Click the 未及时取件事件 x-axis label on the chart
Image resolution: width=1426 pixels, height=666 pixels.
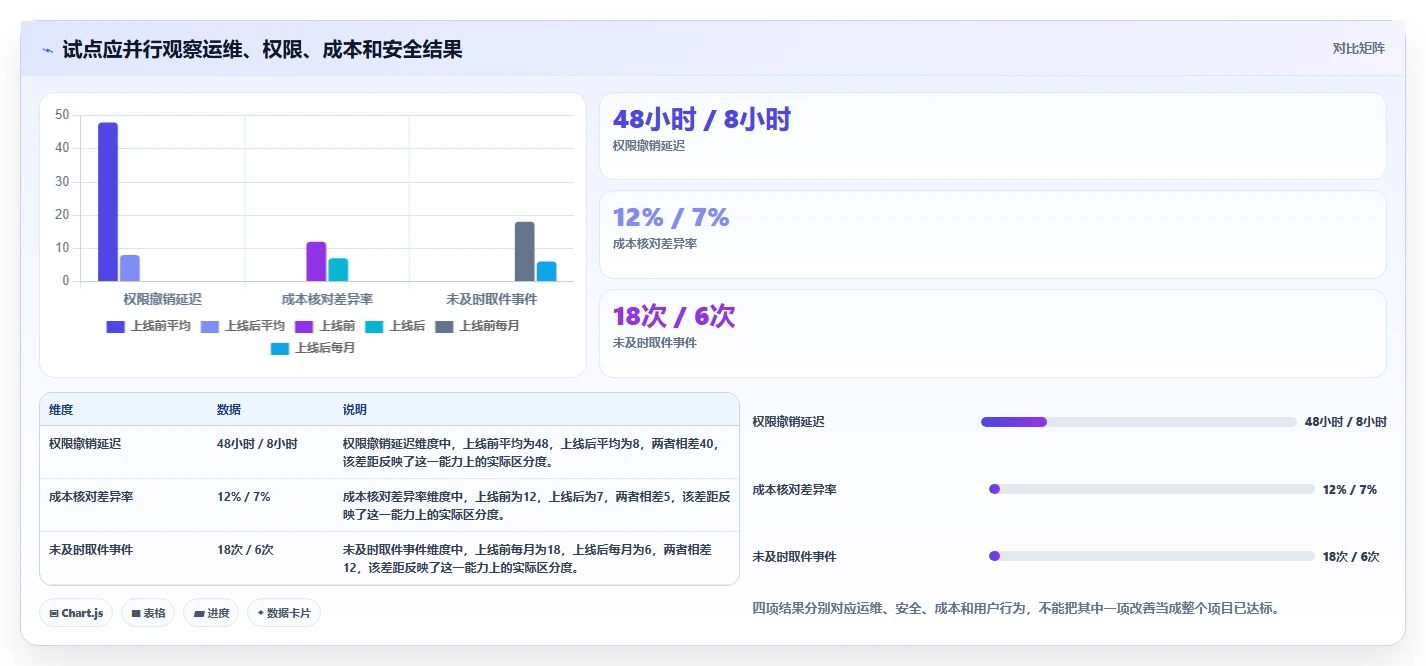coord(492,299)
